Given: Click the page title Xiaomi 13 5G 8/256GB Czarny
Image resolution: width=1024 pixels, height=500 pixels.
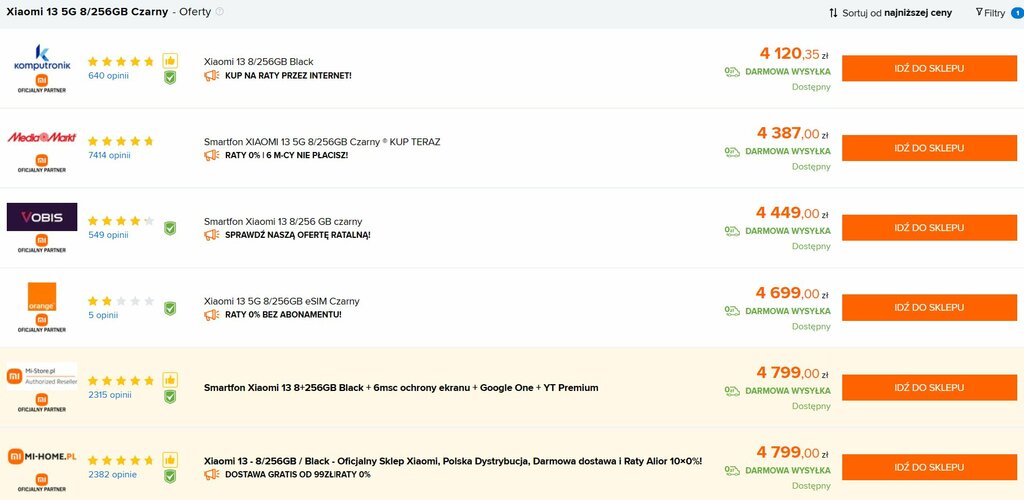Looking at the screenshot, I should tap(88, 11).
